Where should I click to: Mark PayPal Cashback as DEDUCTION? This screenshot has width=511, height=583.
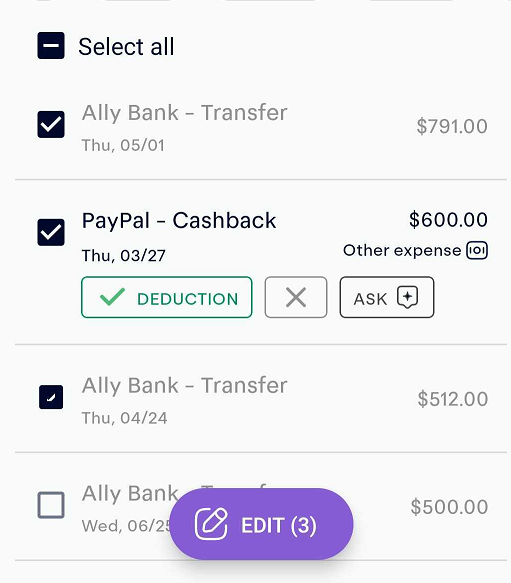pos(167,297)
